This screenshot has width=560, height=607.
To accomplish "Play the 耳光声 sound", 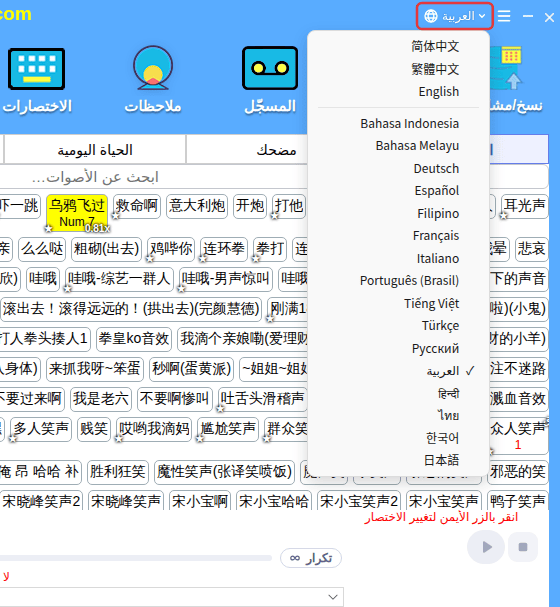I will click(524, 206).
